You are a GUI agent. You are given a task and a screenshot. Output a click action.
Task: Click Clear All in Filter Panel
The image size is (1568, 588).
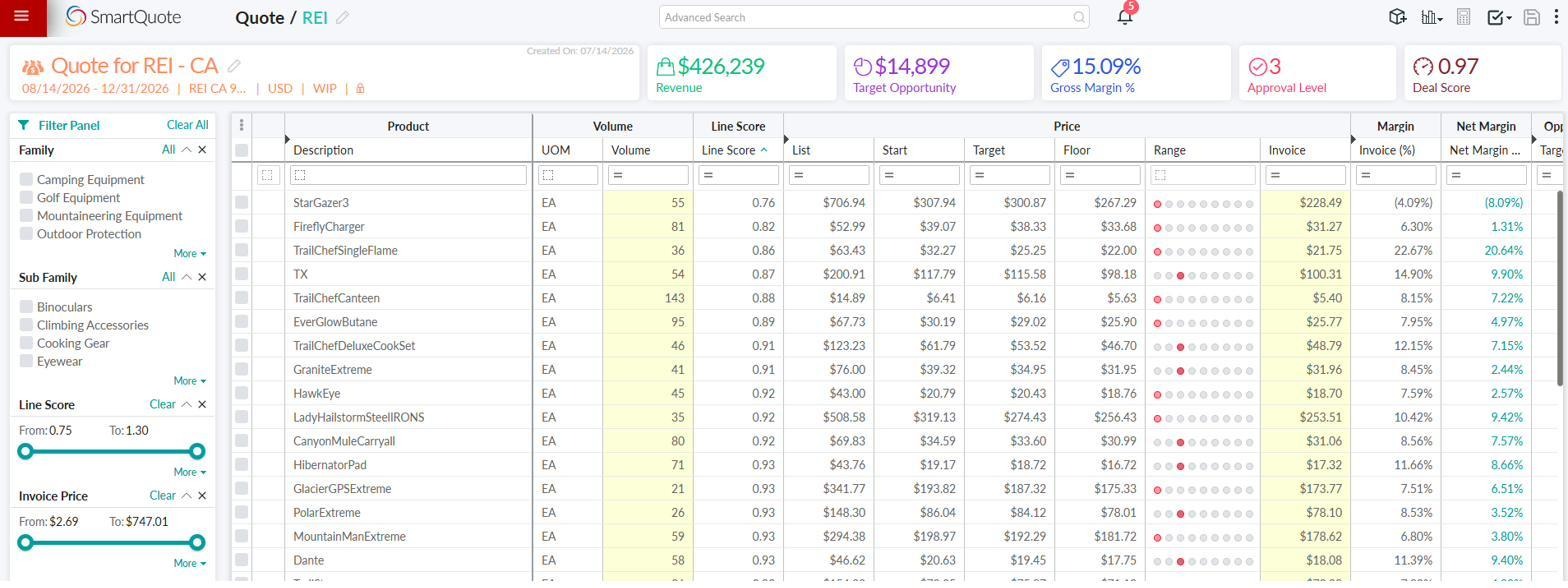point(187,125)
